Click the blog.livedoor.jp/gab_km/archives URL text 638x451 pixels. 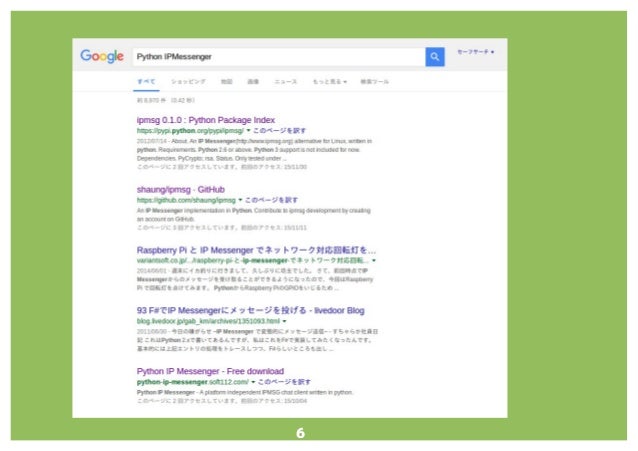[208, 321]
